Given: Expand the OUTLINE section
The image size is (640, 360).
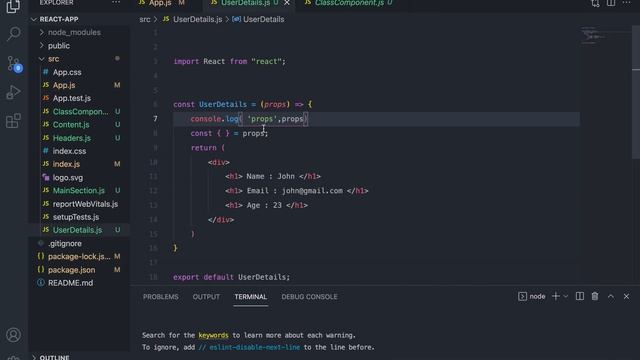Looking at the screenshot, I should 54,357.
